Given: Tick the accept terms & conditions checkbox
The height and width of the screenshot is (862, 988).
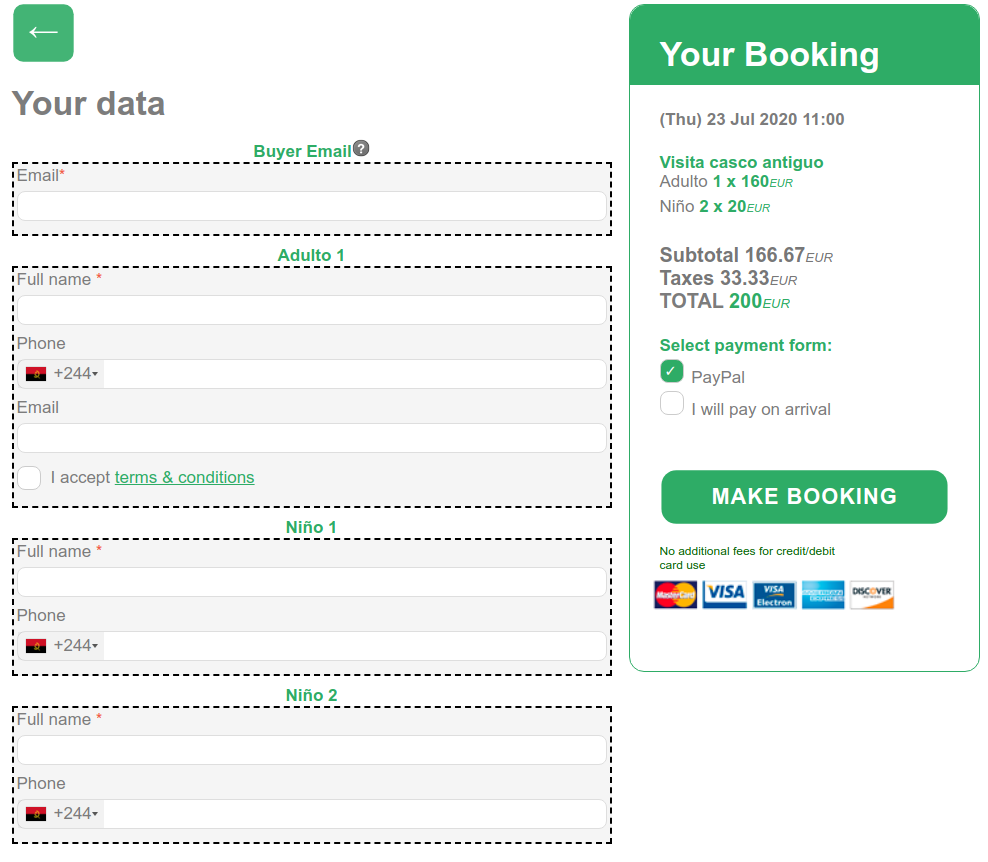Looking at the screenshot, I should (x=30, y=478).
